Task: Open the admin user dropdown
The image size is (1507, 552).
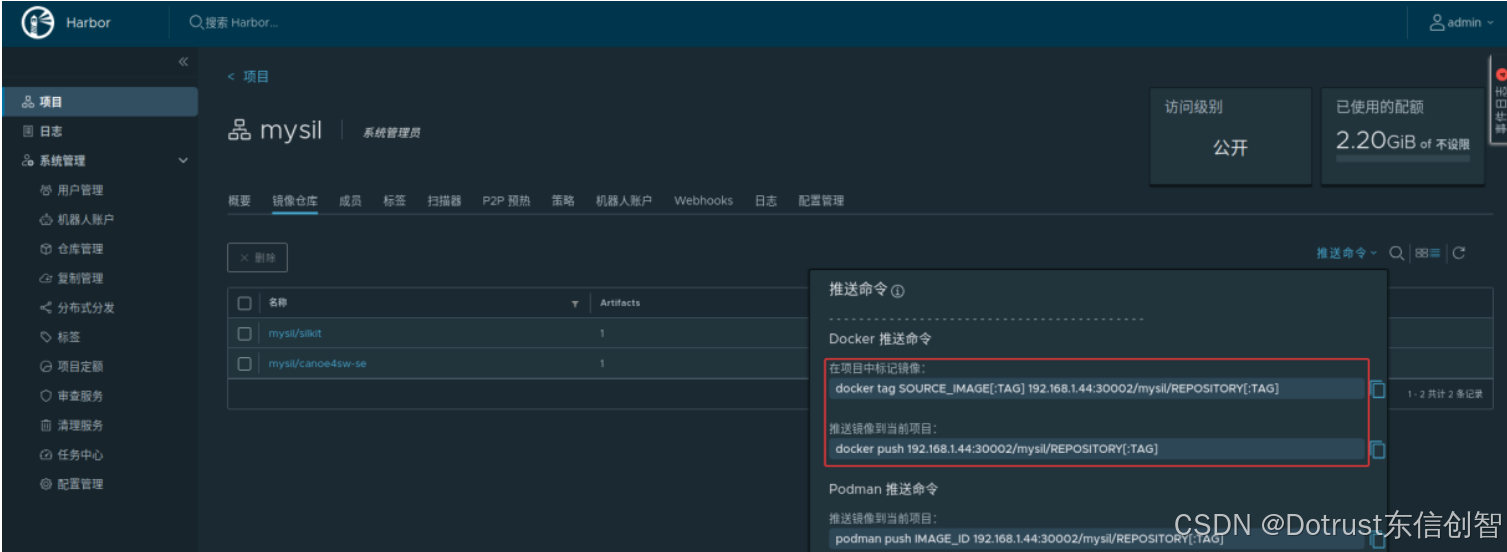Action: click(1462, 22)
